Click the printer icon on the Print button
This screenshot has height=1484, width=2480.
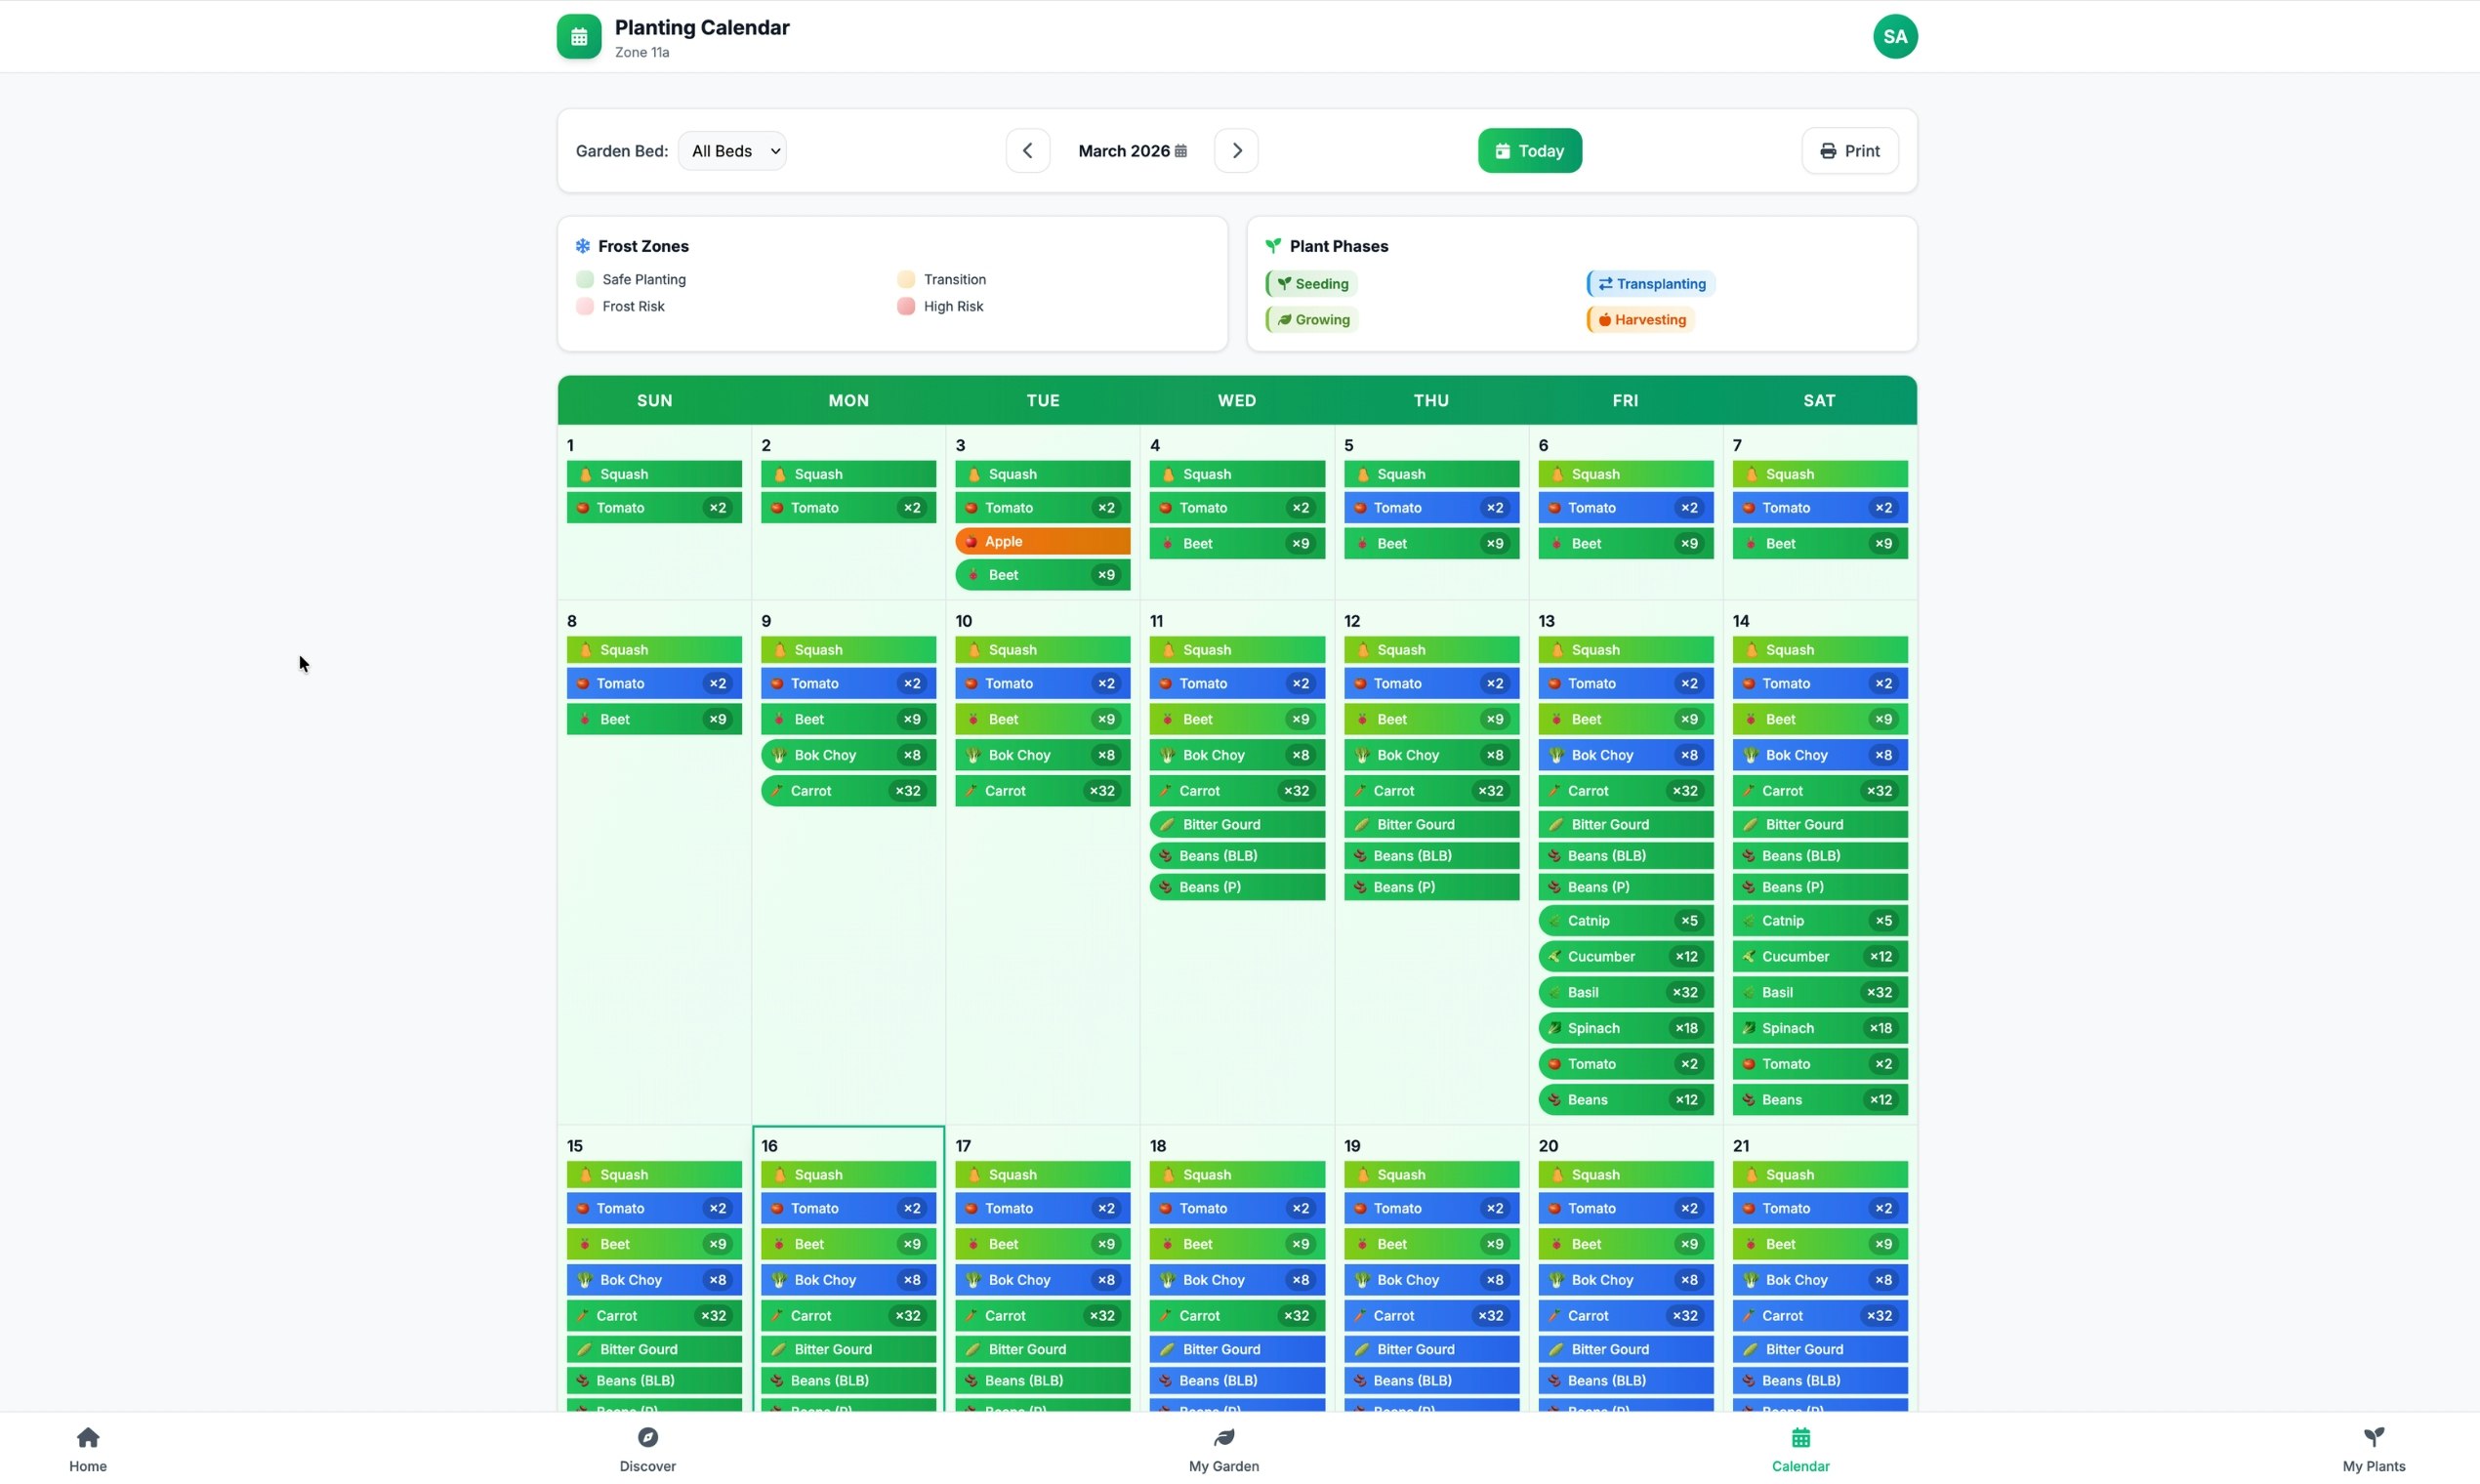pos(1828,150)
